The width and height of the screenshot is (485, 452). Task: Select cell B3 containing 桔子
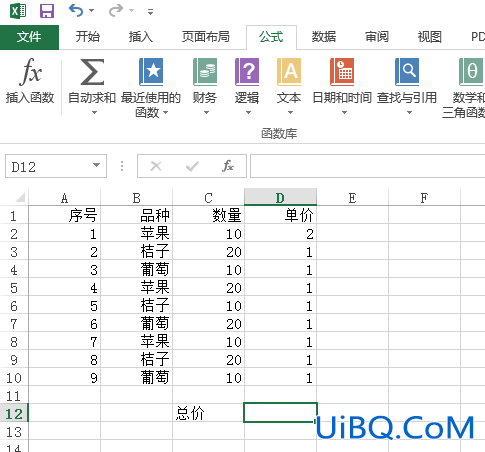(x=137, y=251)
